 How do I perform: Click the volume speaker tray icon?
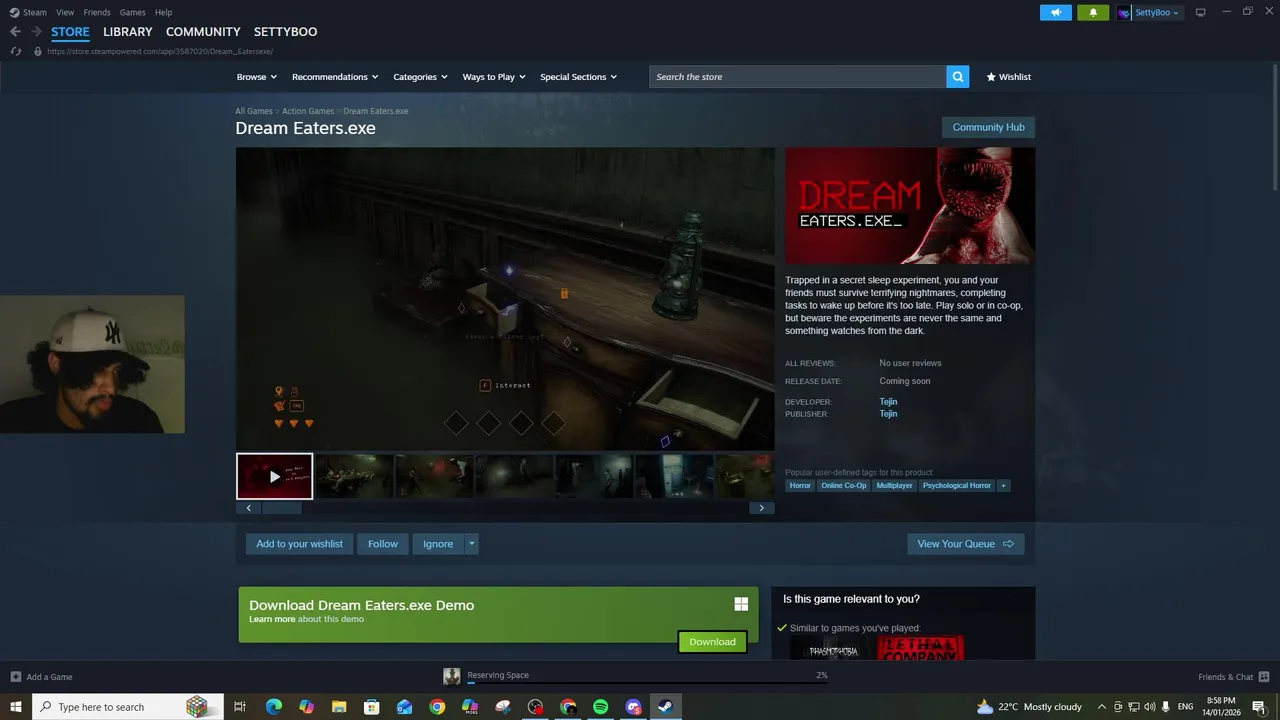click(1150, 707)
